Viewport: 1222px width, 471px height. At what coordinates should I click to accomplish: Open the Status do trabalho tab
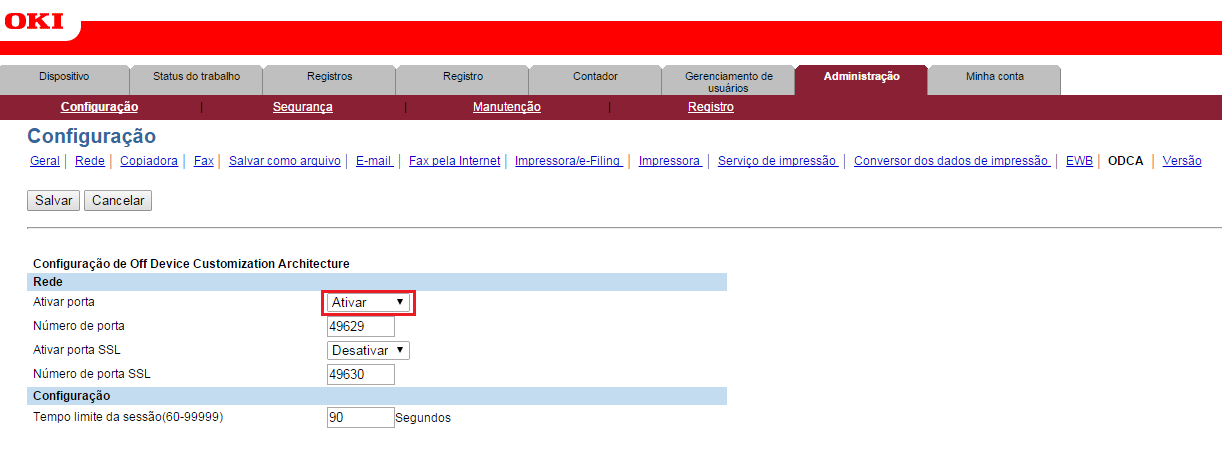point(196,77)
